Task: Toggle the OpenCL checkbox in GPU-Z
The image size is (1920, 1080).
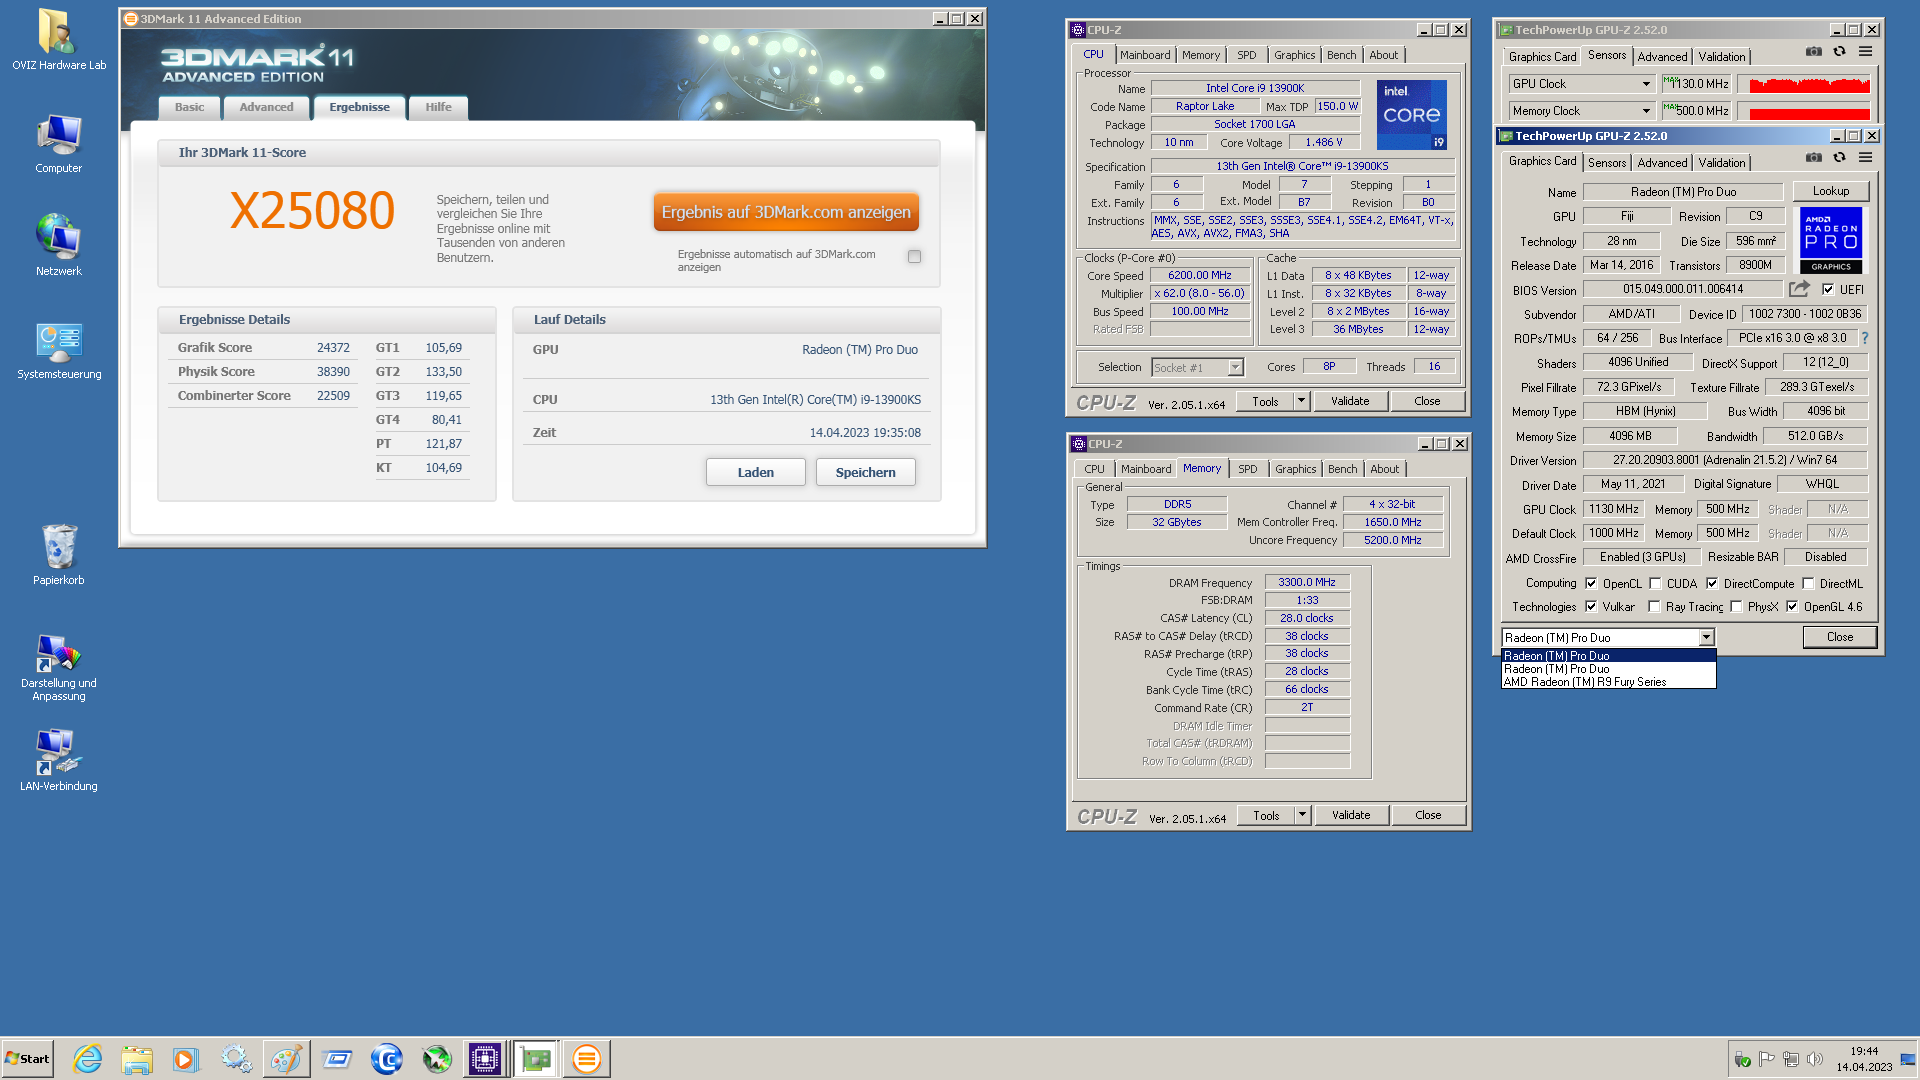Action: (1591, 584)
